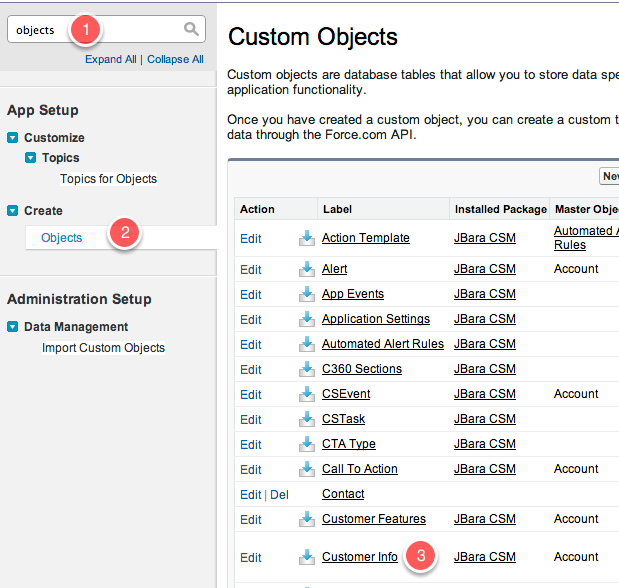Collapse the Data Management section
Screen dimensions: 619x588
[x=13, y=327]
